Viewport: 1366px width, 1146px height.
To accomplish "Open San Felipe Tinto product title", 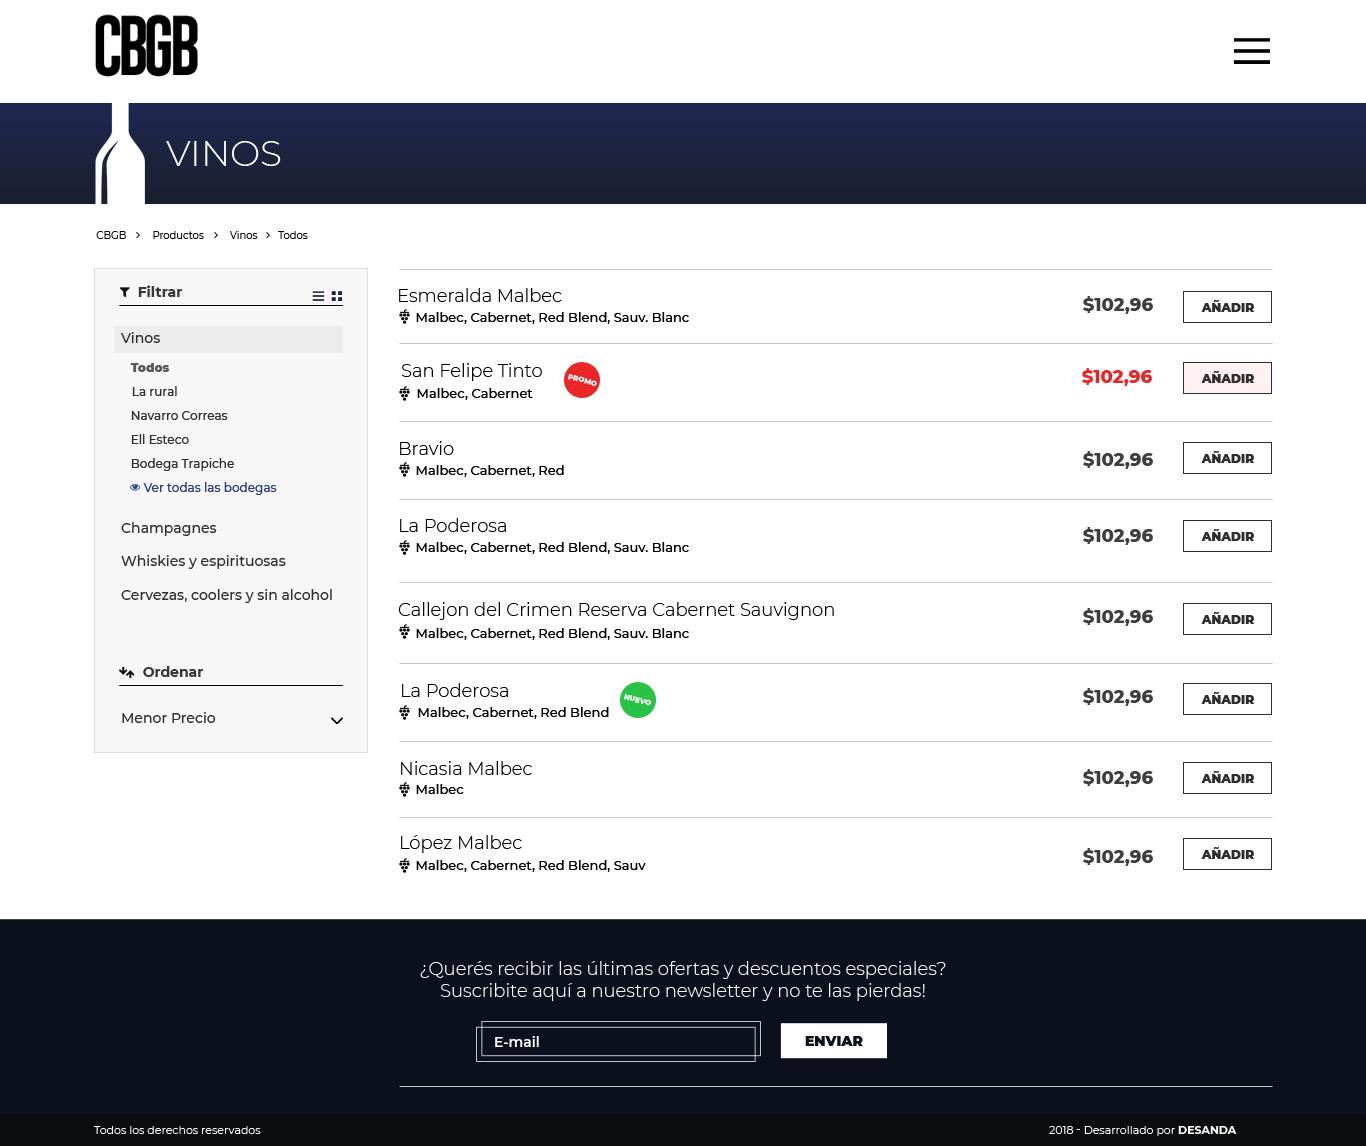I will pos(472,371).
